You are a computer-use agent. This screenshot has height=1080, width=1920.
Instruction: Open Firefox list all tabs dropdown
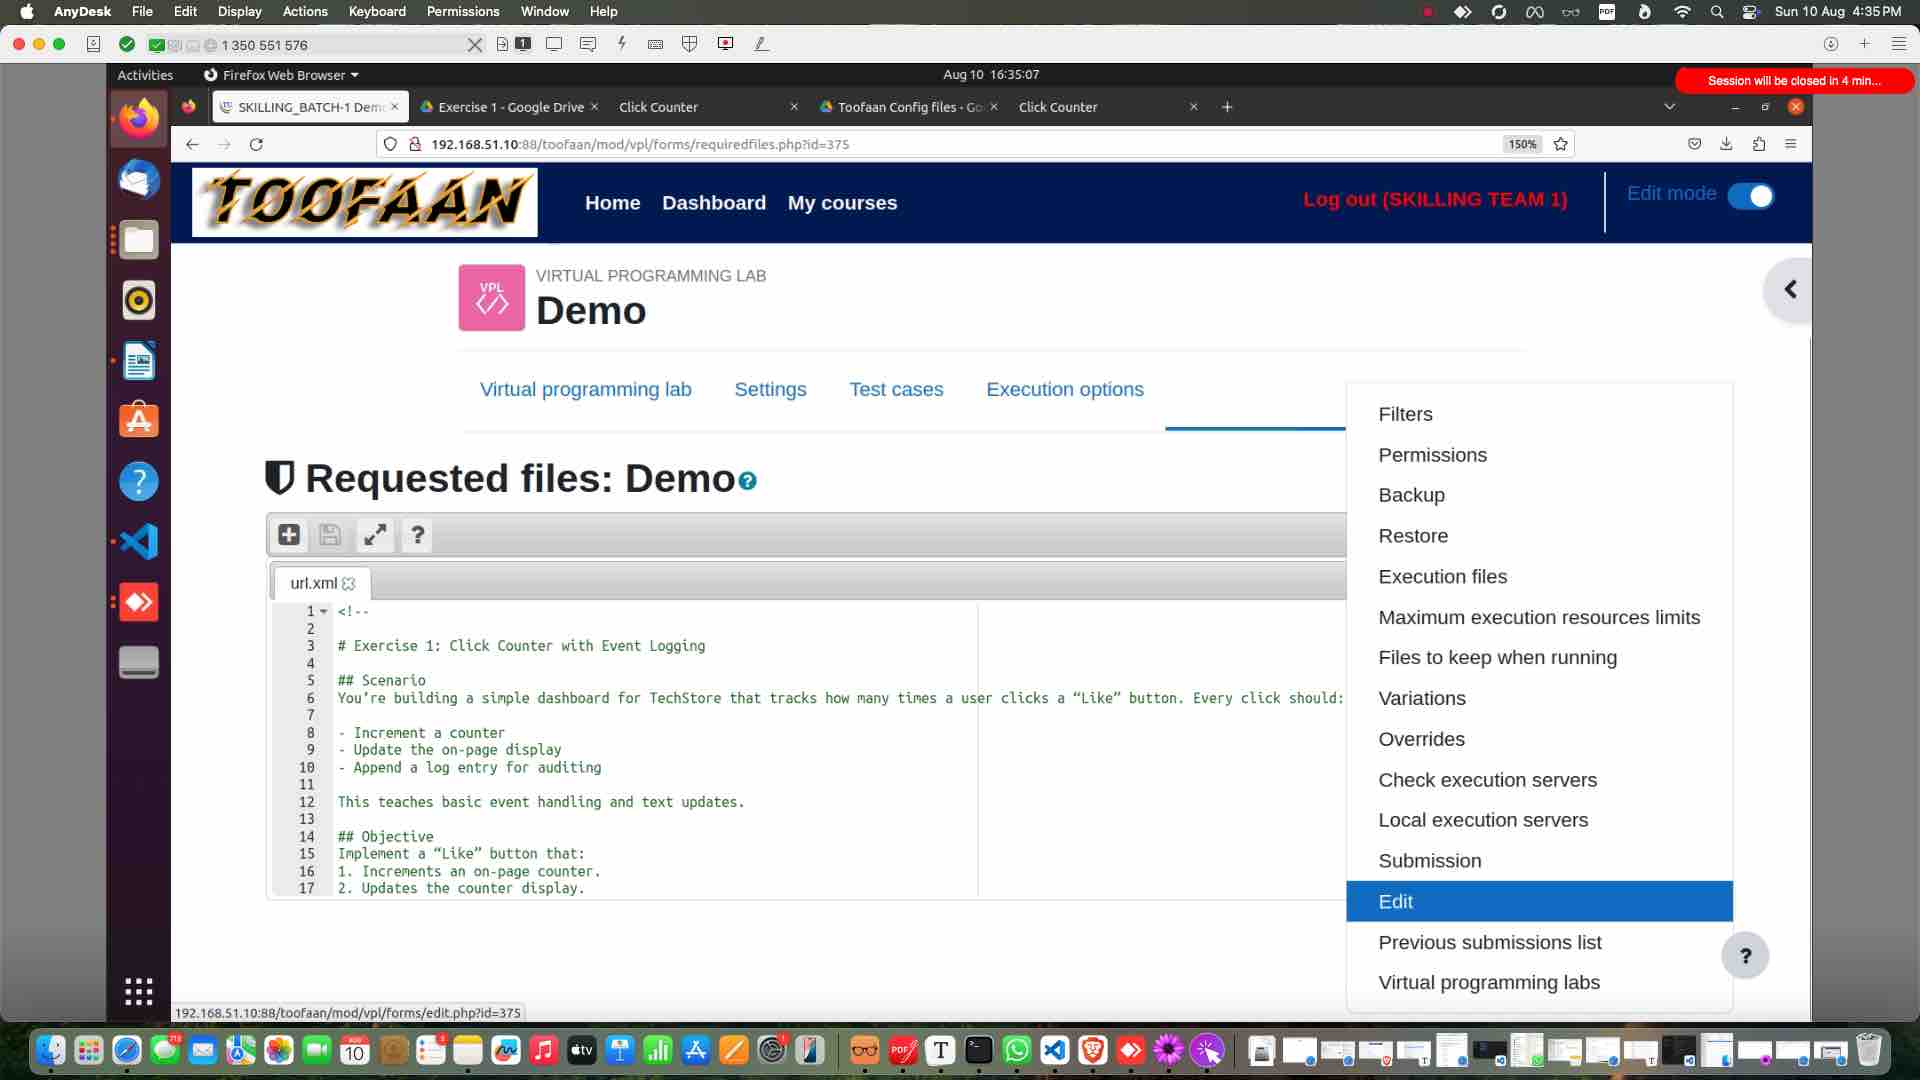point(1669,107)
